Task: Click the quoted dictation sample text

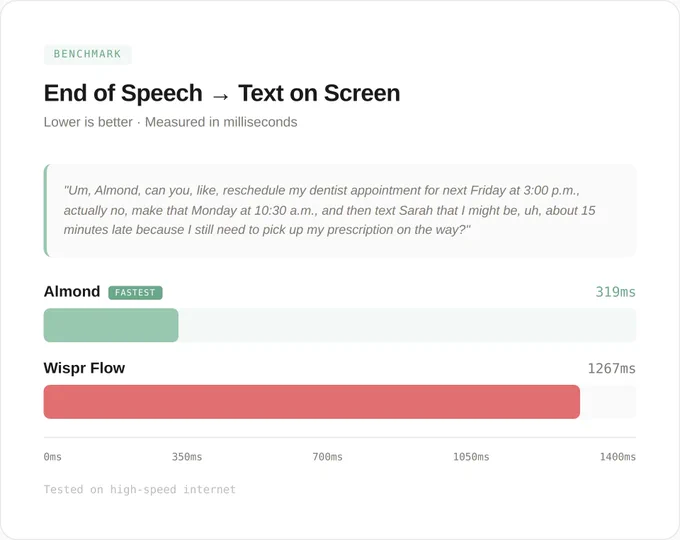Action: click(x=330, y=210)
